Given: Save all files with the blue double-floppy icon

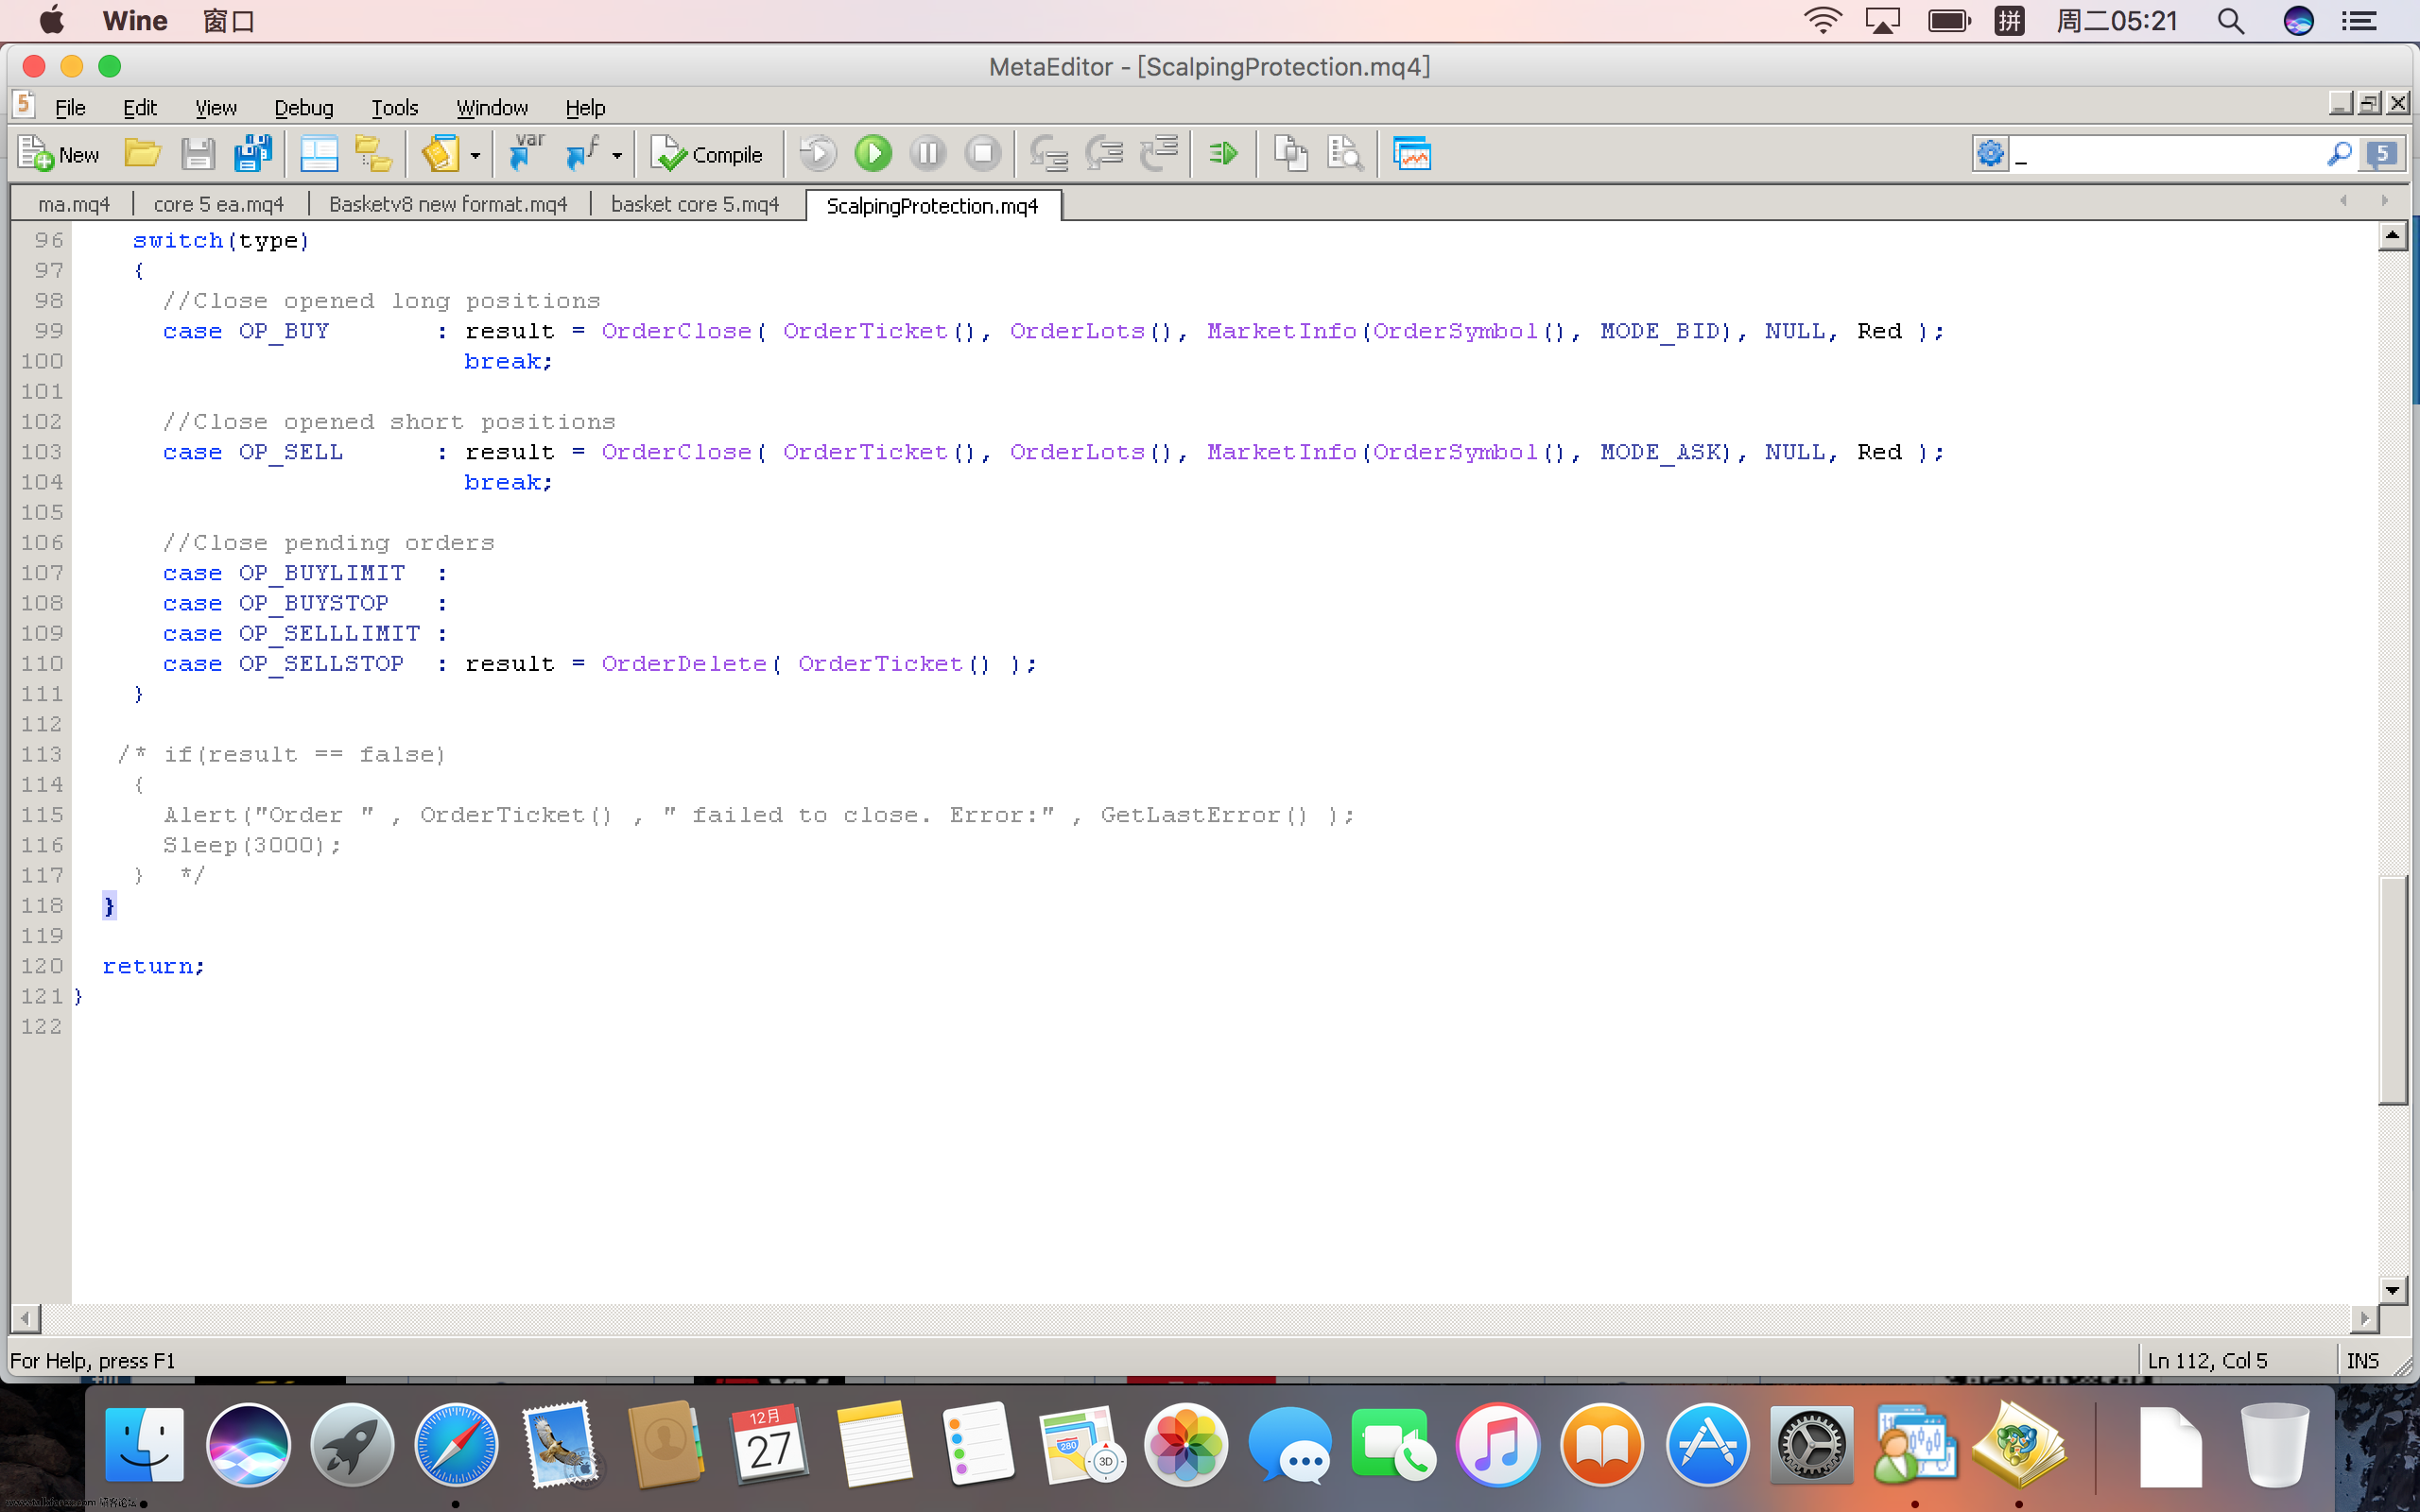Looking at the screenshot, I should pyautogui.click(x=253, y=154).
